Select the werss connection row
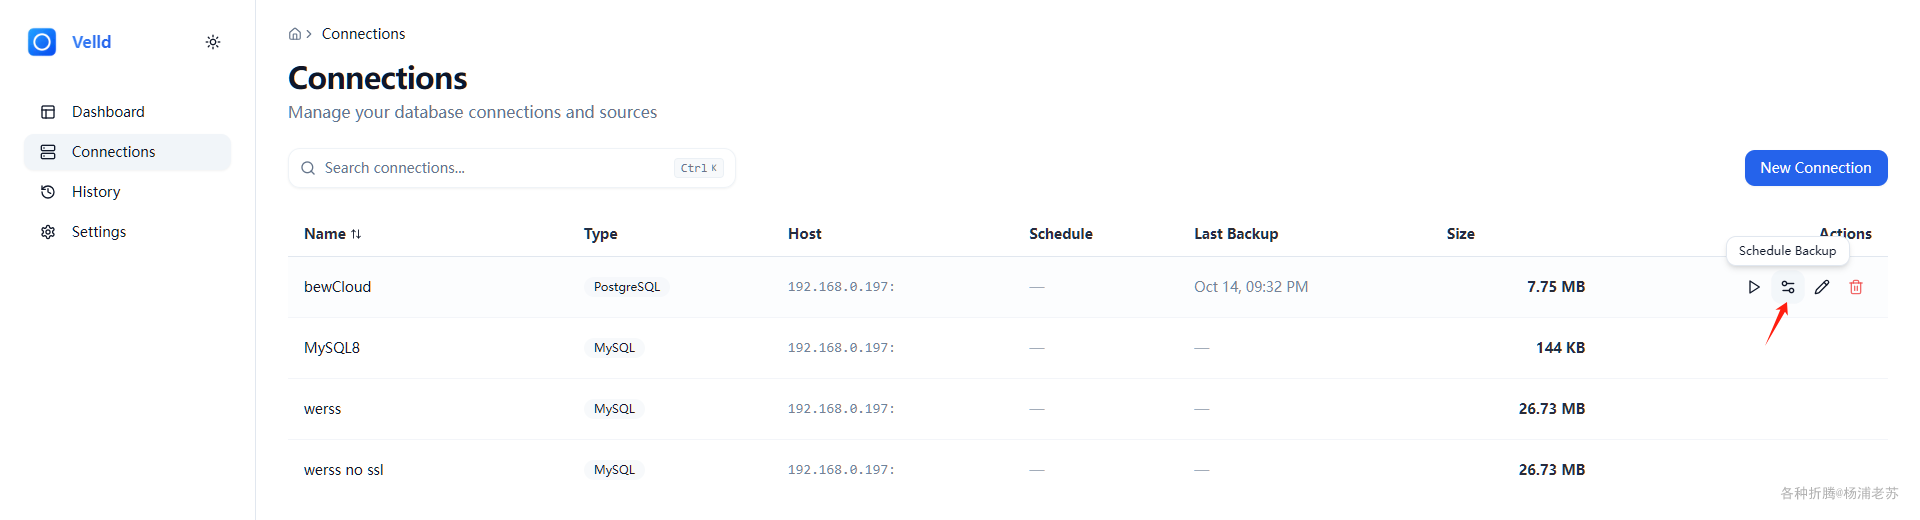1920x520 pixels. pos(322,409)
